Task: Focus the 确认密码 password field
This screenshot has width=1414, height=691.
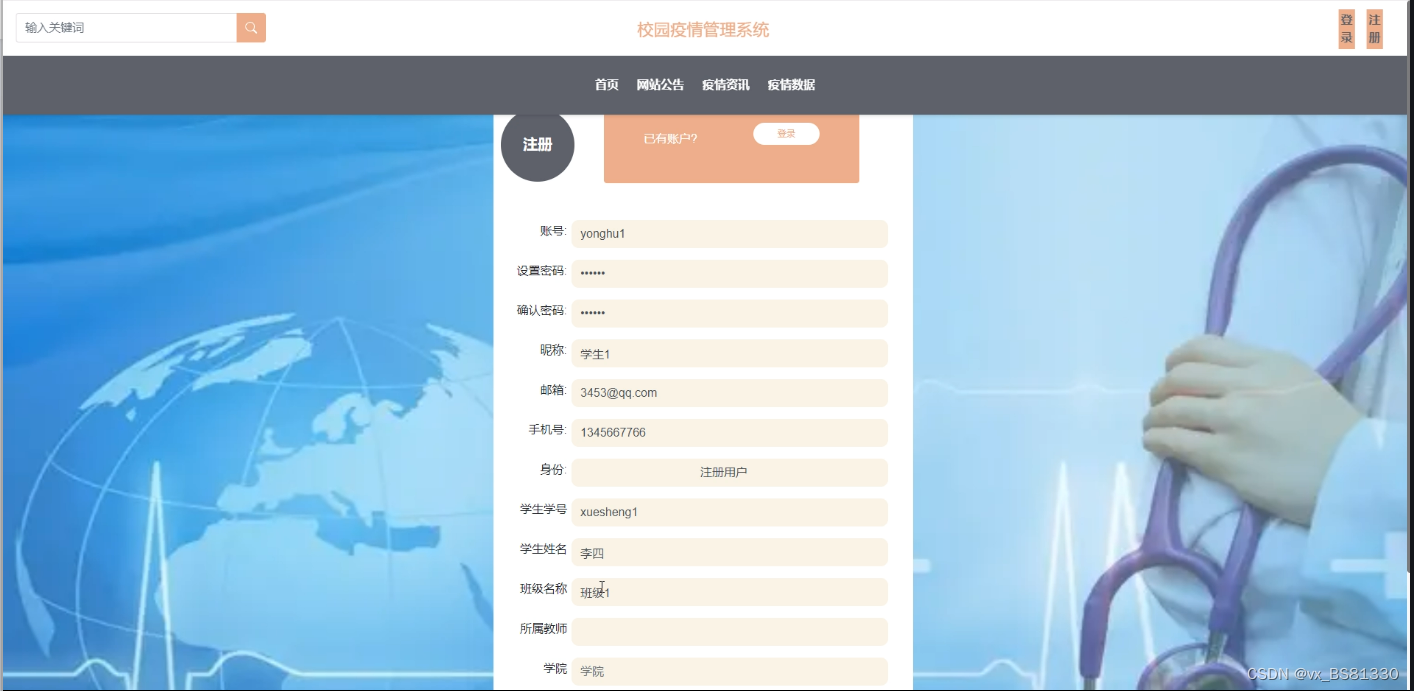Action: click(730, 313)
